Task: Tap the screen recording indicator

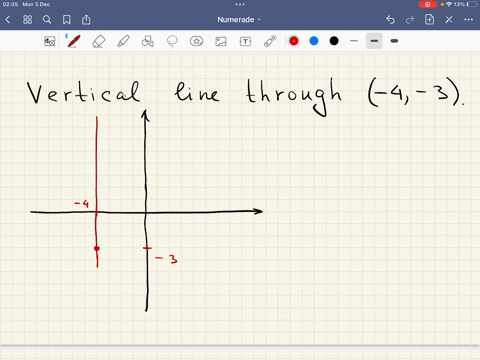Action: click(427, 4)
